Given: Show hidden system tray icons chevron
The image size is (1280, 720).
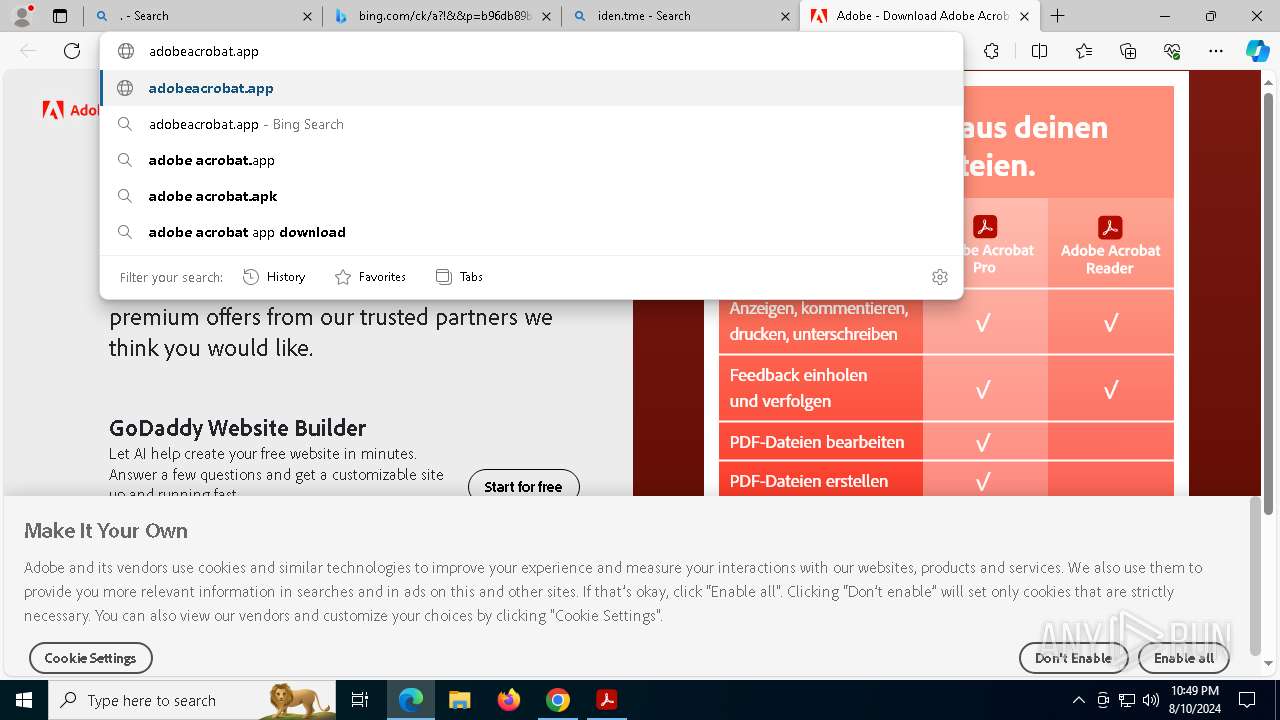Looking at the screenshot, I should pos(1078,700).
